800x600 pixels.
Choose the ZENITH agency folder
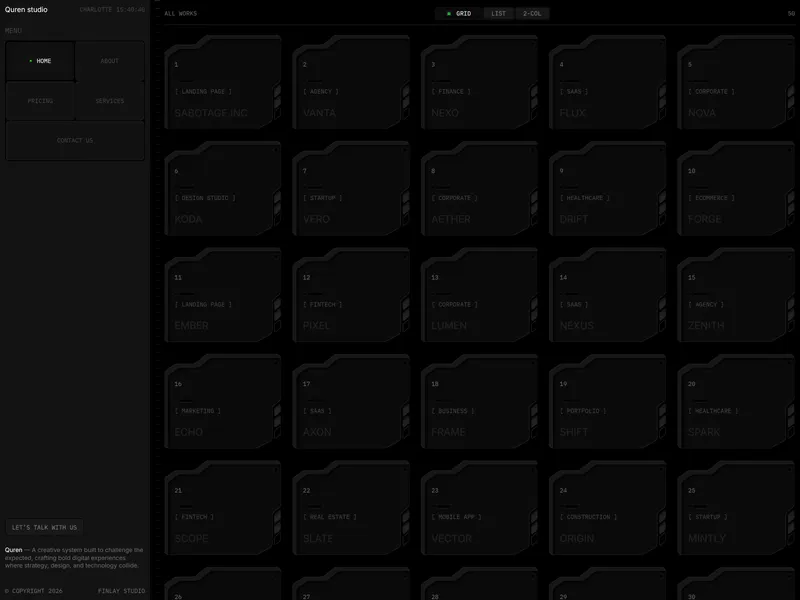736,295
